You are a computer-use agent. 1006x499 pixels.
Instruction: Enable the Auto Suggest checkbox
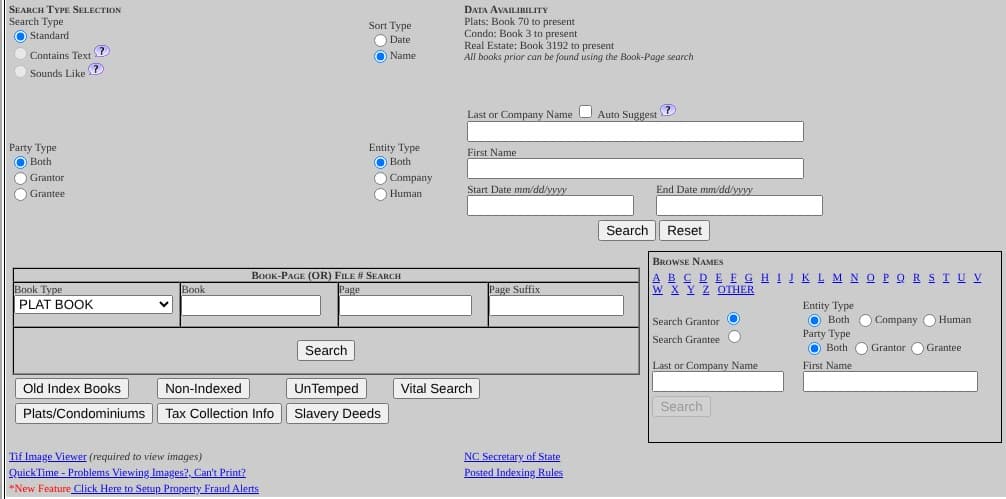[585, 112]
